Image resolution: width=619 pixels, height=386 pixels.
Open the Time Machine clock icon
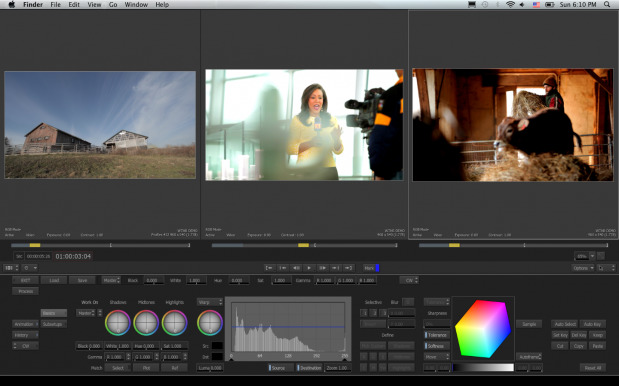[485, 5]
